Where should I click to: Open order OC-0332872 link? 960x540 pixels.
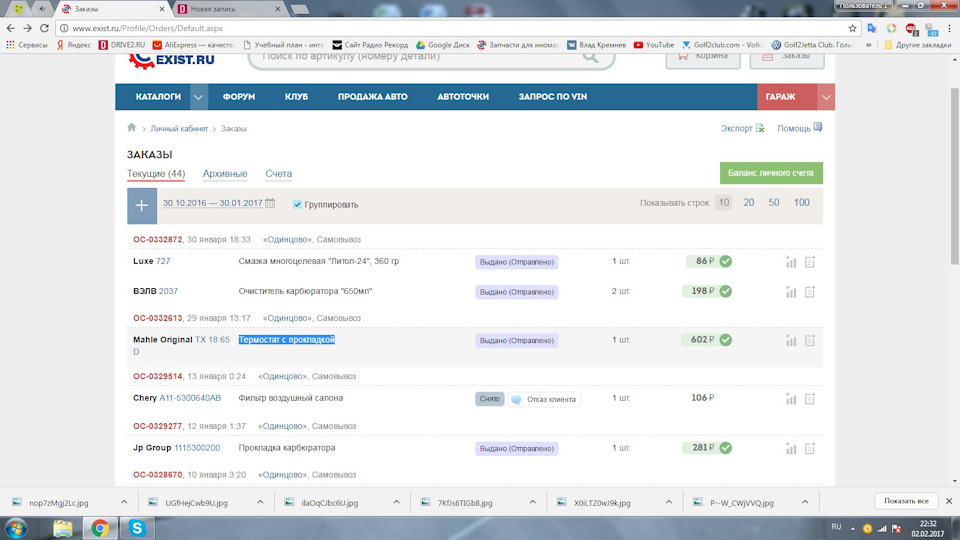click(x=157, y=239)
